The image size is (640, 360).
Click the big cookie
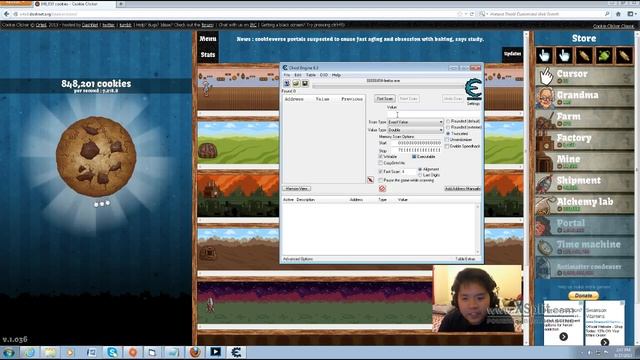click(96, 156)
